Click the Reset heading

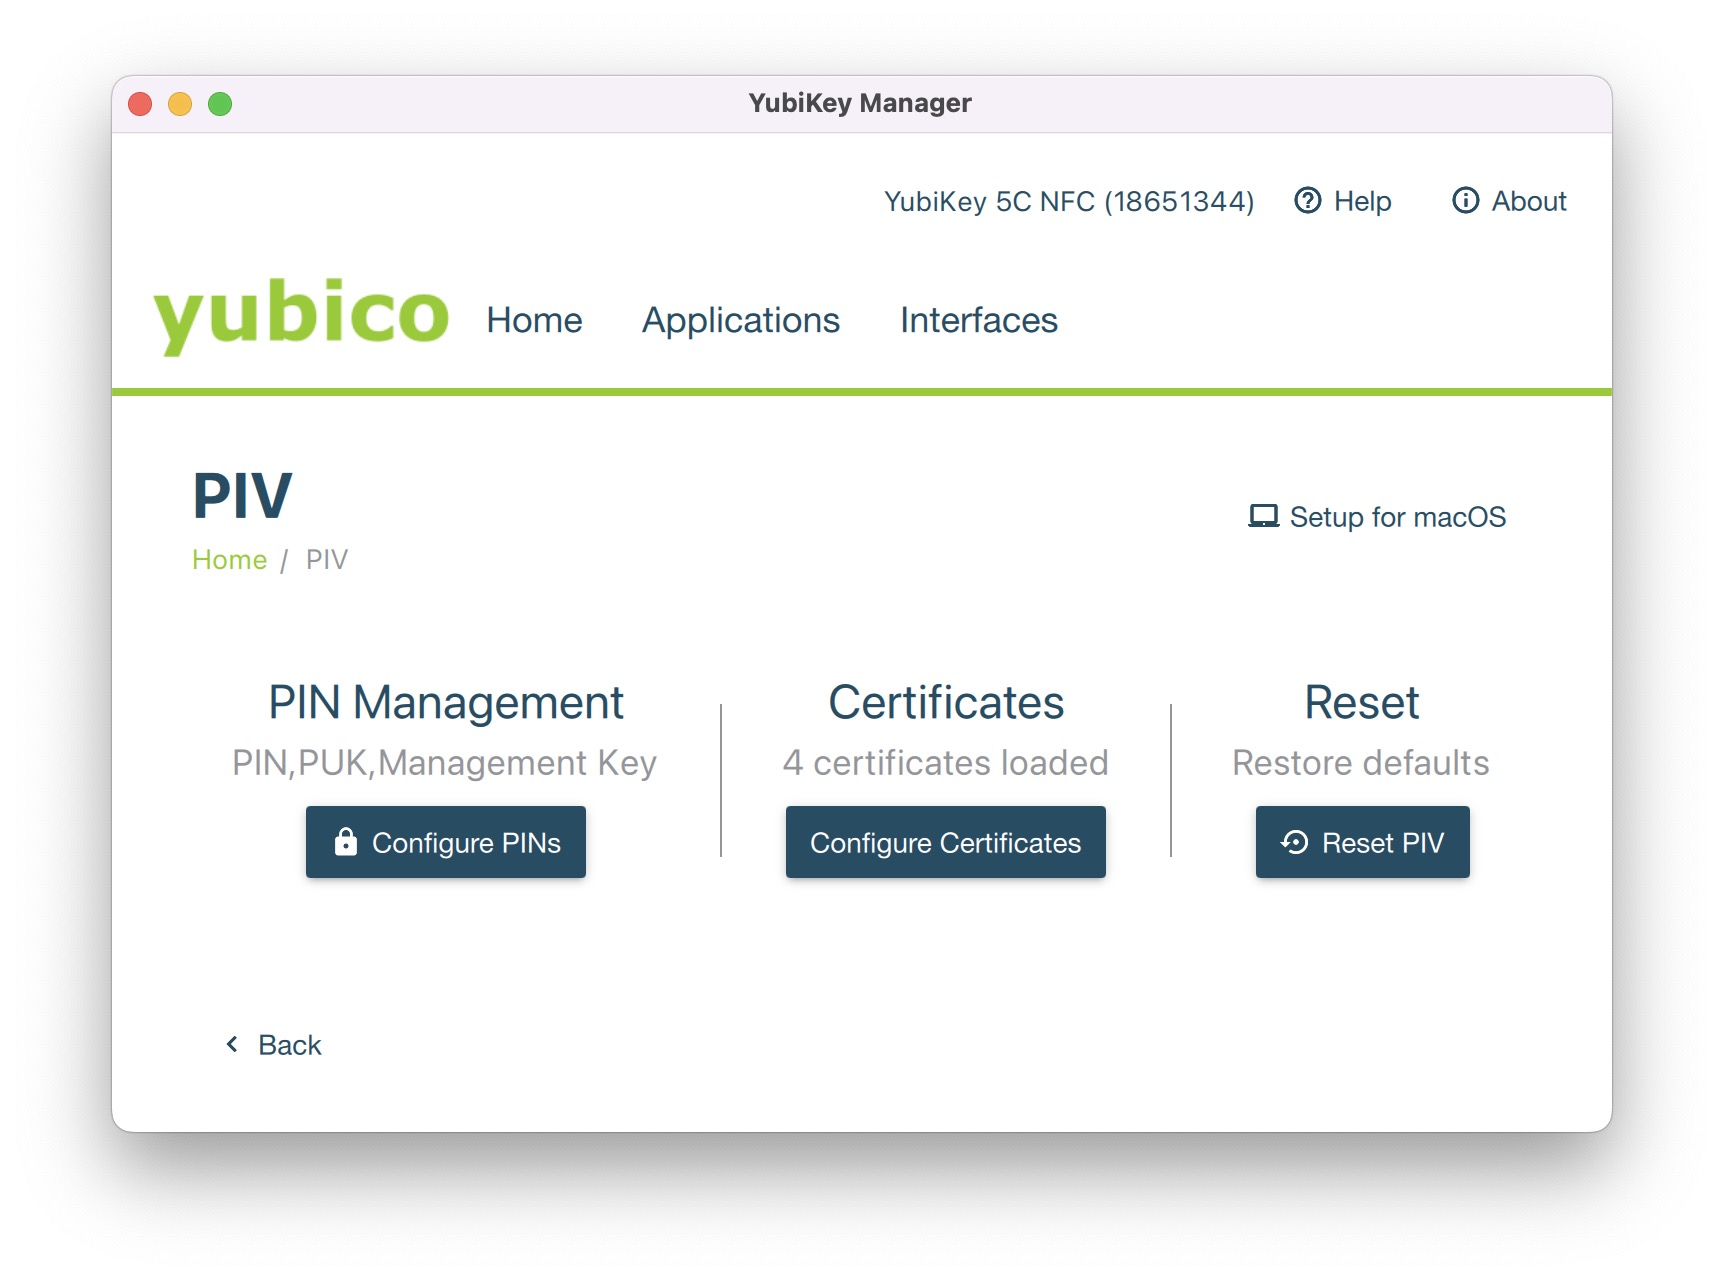point(1362,703)
